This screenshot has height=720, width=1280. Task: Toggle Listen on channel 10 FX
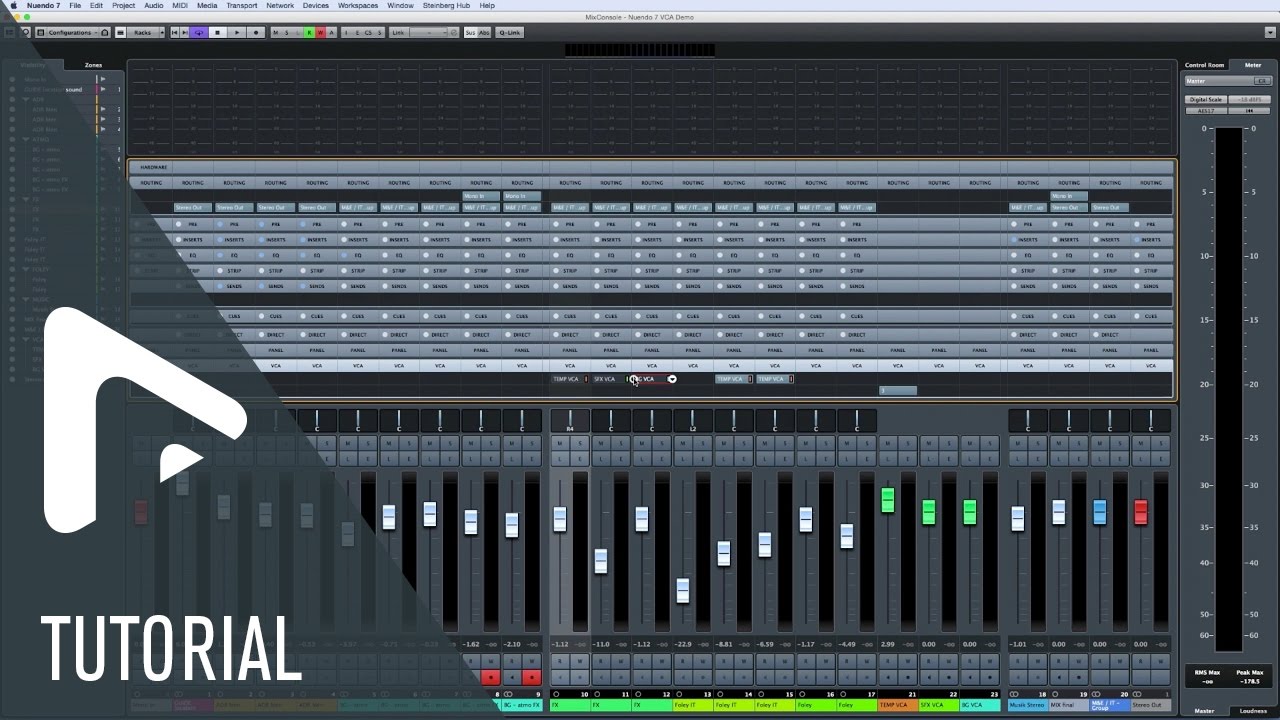(x=560, y=459)
